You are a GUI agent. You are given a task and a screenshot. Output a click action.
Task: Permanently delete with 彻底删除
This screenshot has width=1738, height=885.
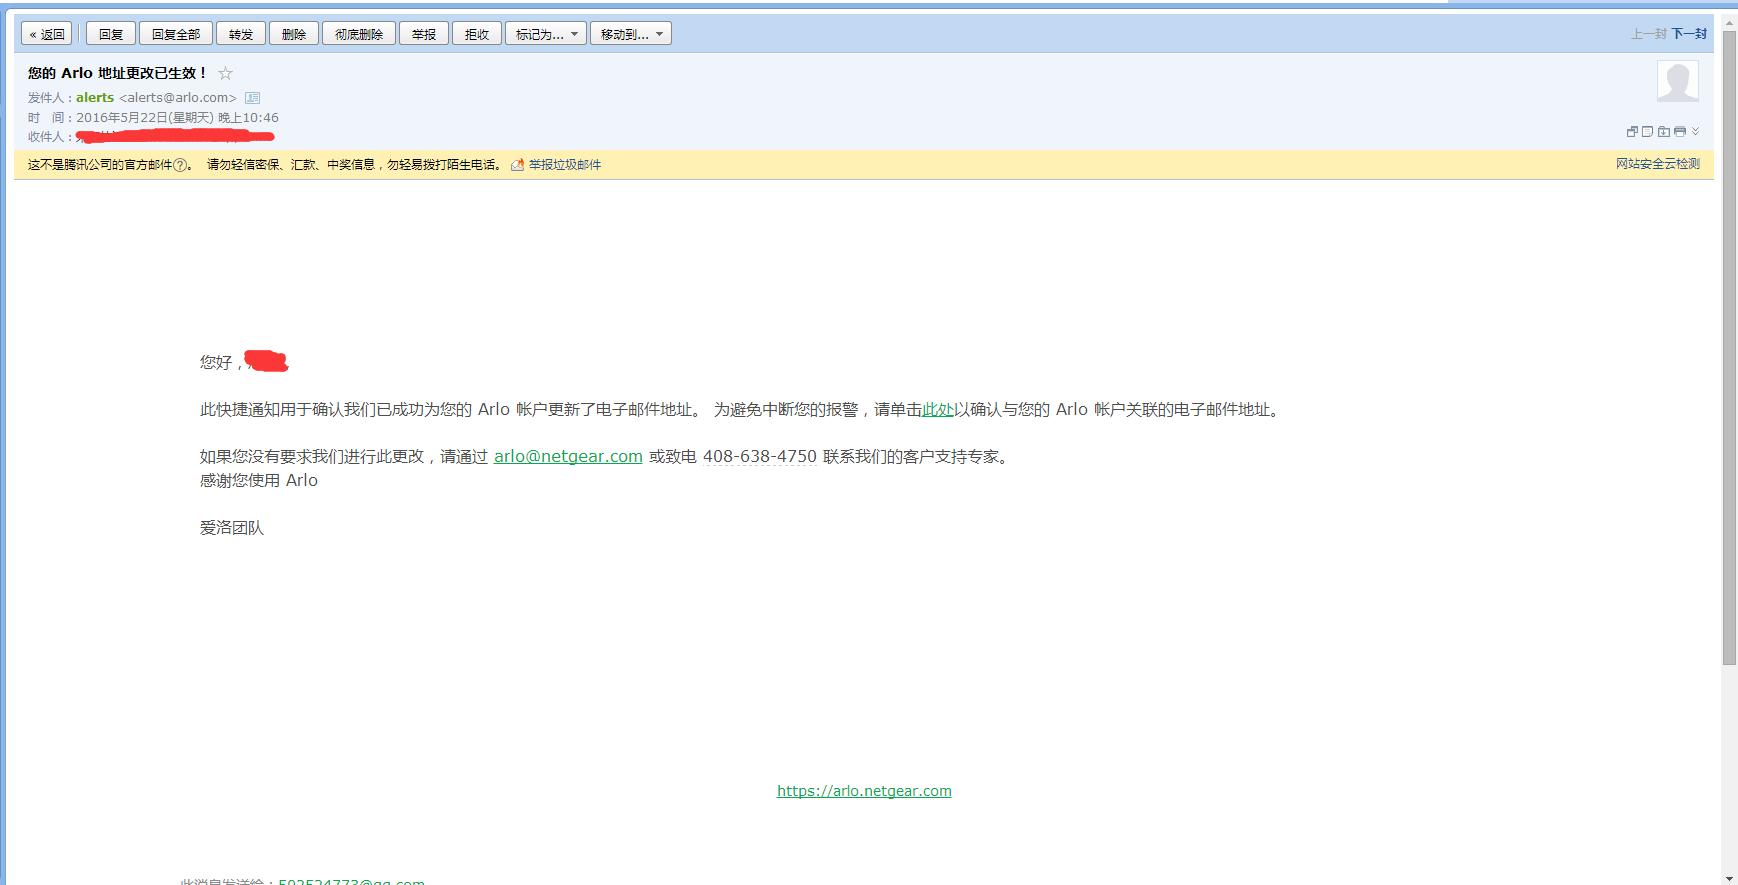[359, 34]
